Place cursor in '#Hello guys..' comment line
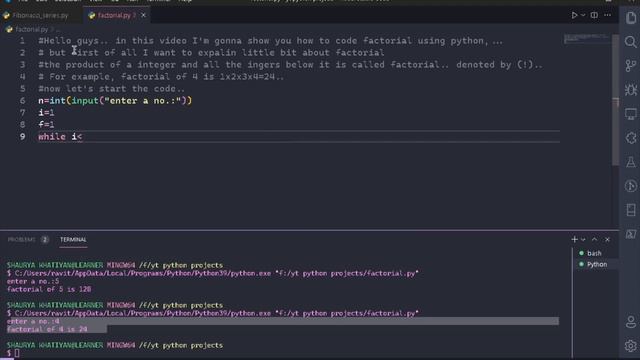640x360 pixels. click(x=271, y=41)
